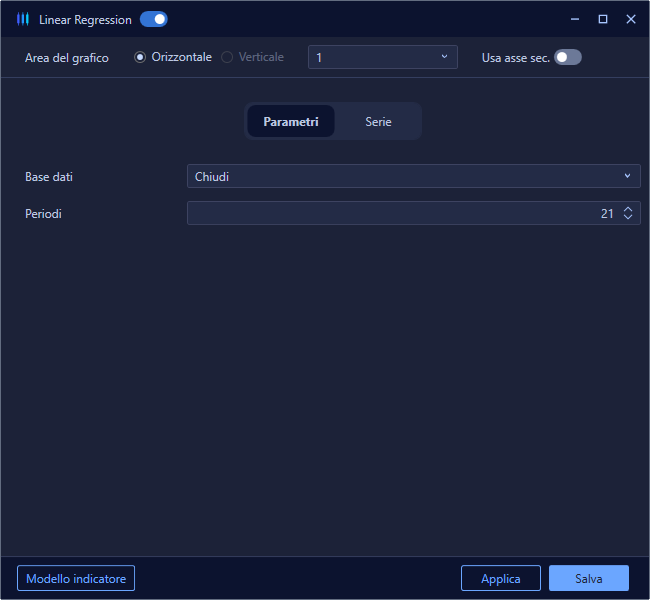
Task: Toggle the Linear Regression indicator switch
Action: (153, 19)
